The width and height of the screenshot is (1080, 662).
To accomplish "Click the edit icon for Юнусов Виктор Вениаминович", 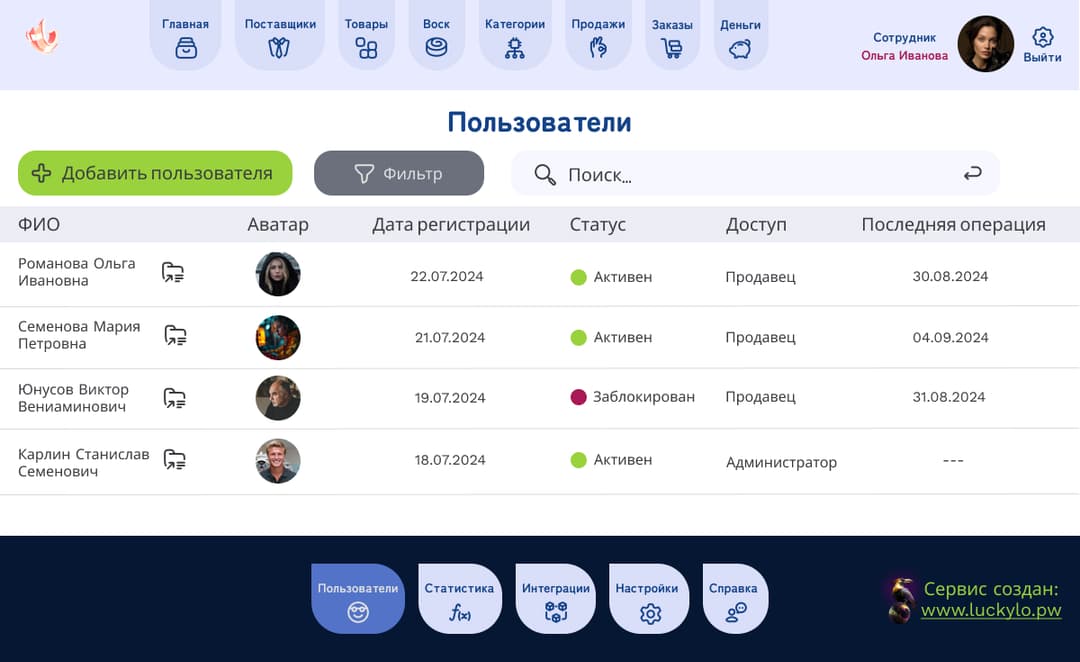I will click(173, 397).
